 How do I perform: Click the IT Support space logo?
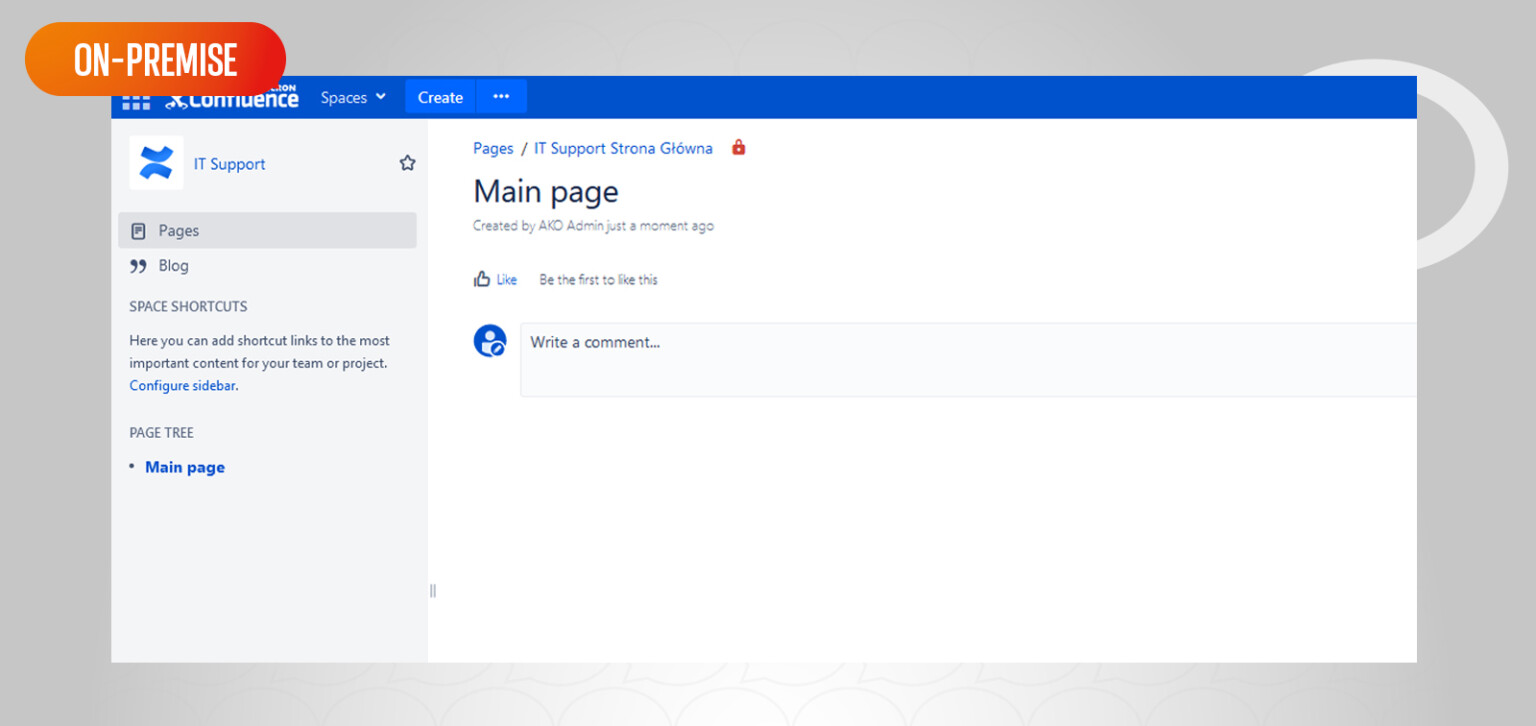[156, 163]
